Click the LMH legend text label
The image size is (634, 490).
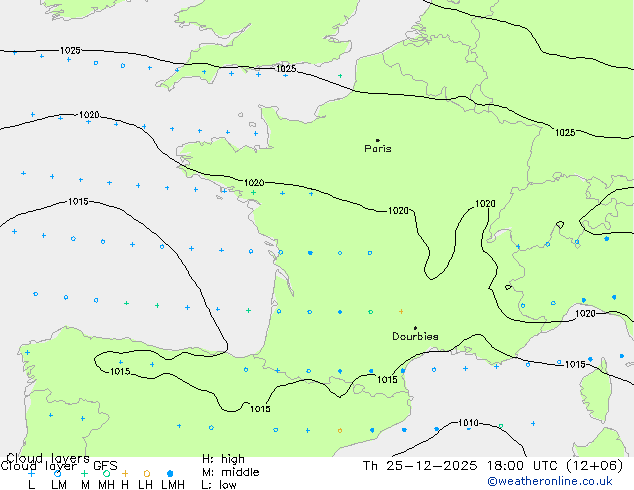tap(173, 485)
